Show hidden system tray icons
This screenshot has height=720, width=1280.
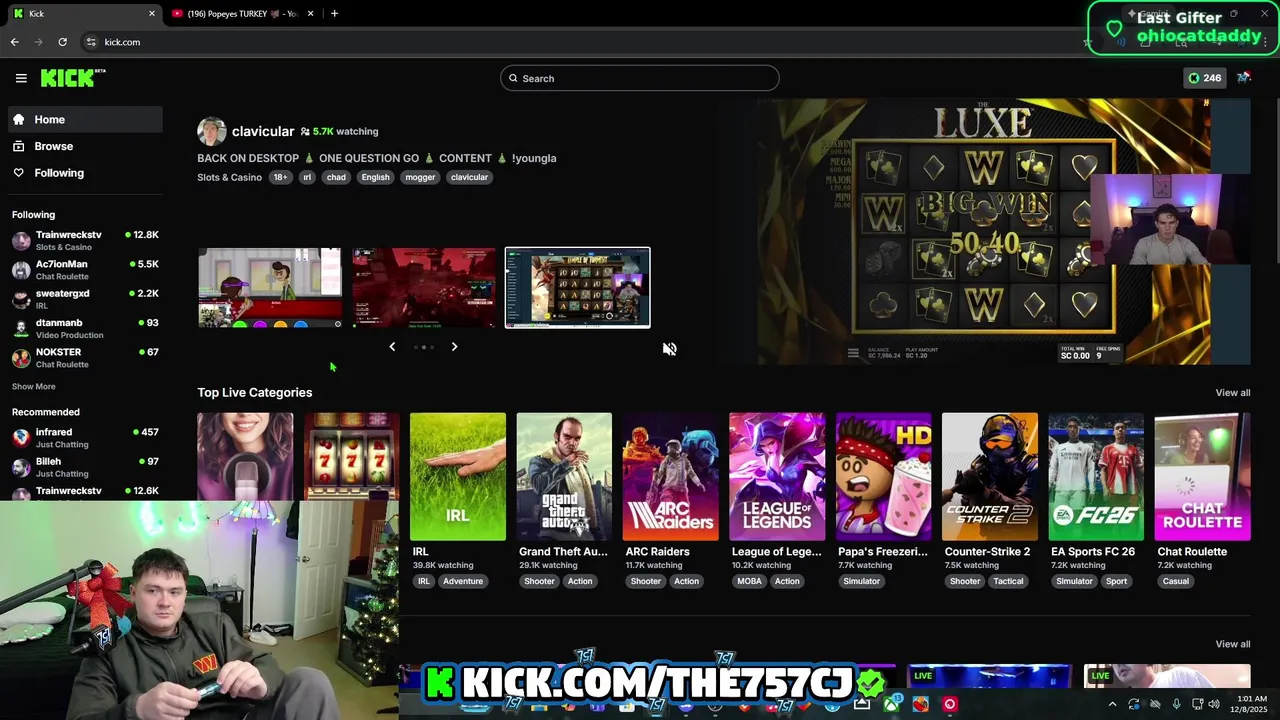[1112, 704]
